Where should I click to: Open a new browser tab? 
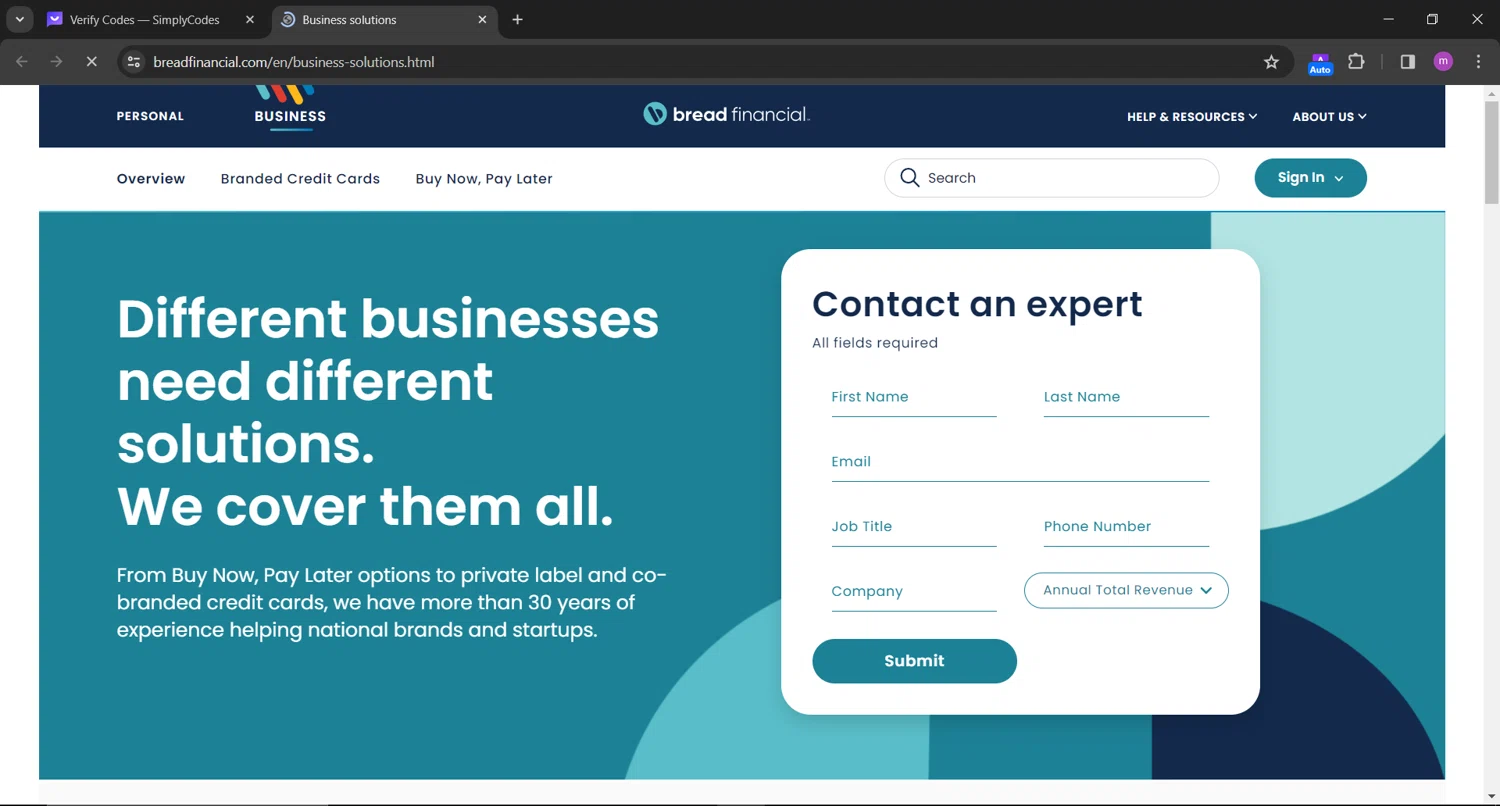pos(518,20)
